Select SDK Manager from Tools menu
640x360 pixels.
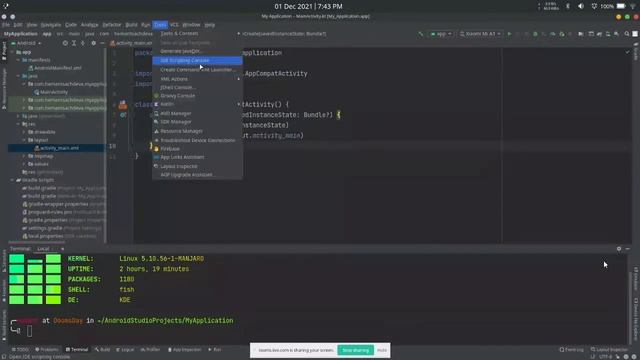[198, 122]
